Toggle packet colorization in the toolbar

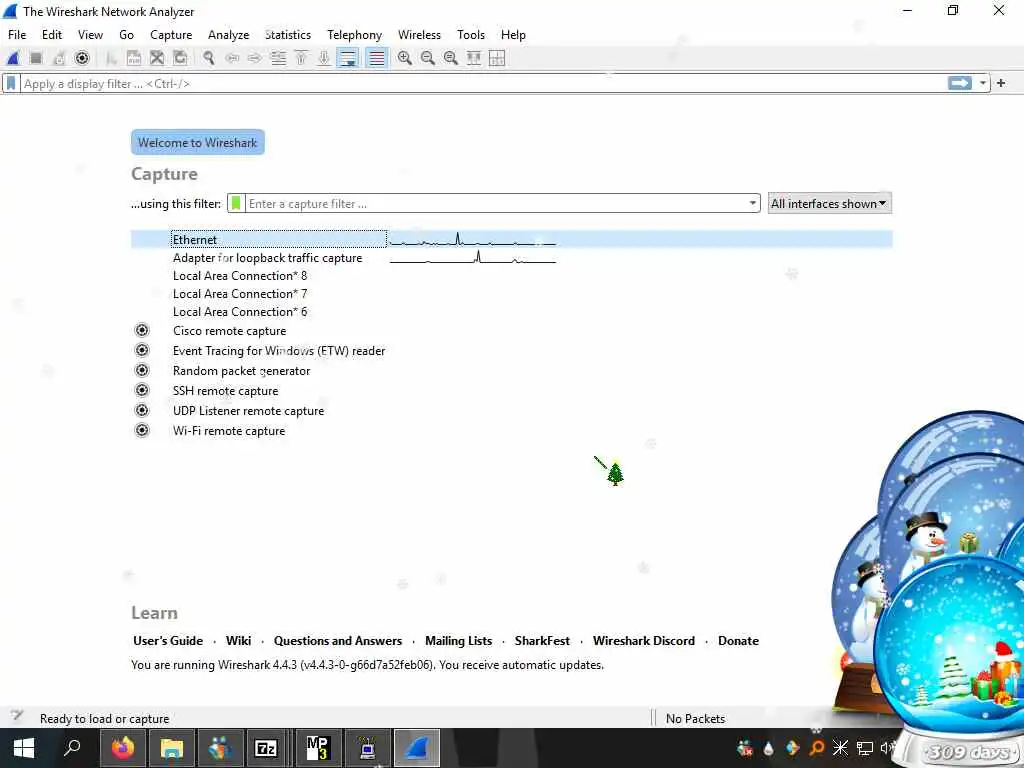point(376,58)
